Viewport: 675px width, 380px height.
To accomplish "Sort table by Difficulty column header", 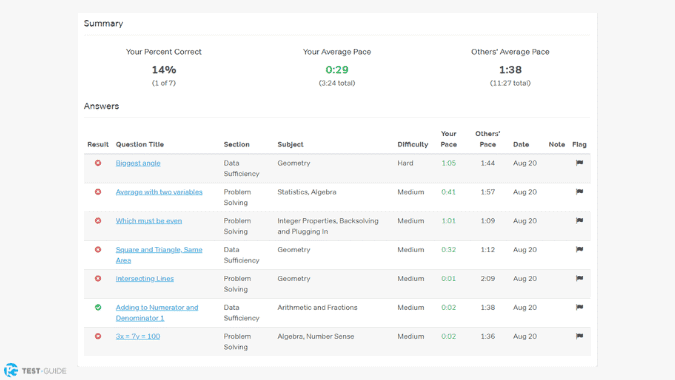I will coord(412,145).
